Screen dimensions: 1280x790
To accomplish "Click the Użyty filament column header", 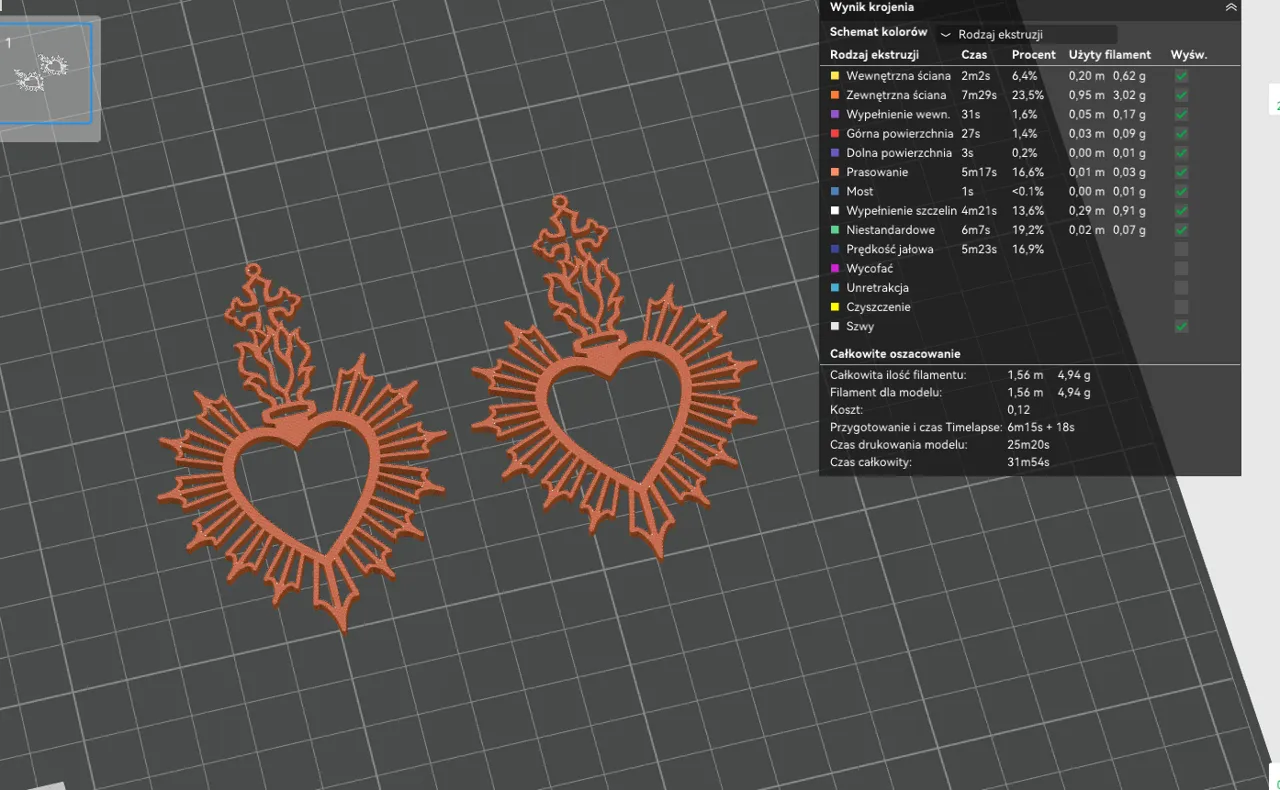I will 1110,55.
